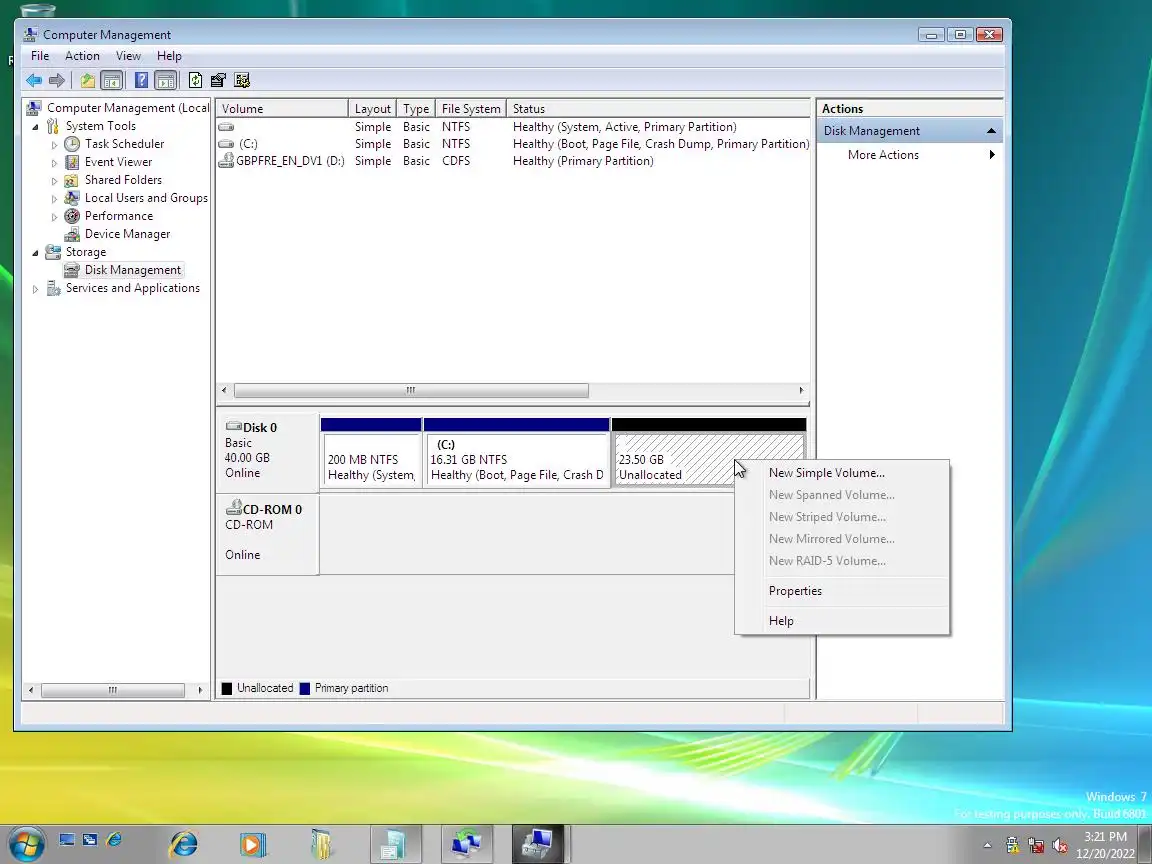Select Computer Management (Local) root node
Image resolution: width=1152 pixels, height=864 pixels.
click(x=128, y=108)
